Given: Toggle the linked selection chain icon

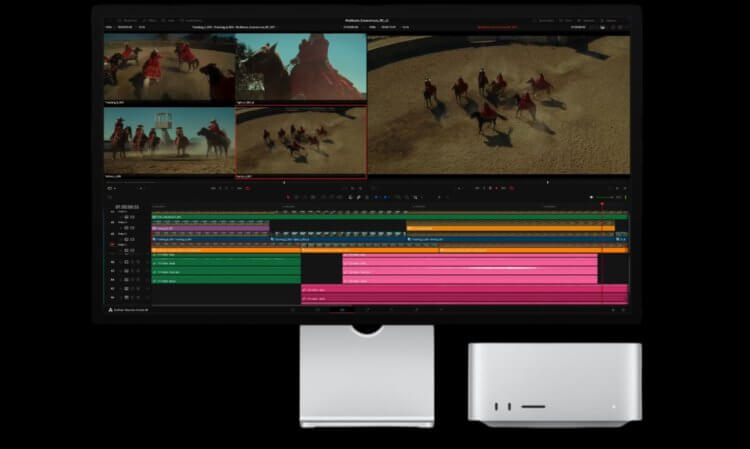Looking at the screenshot, I should [x=358, y=197].
